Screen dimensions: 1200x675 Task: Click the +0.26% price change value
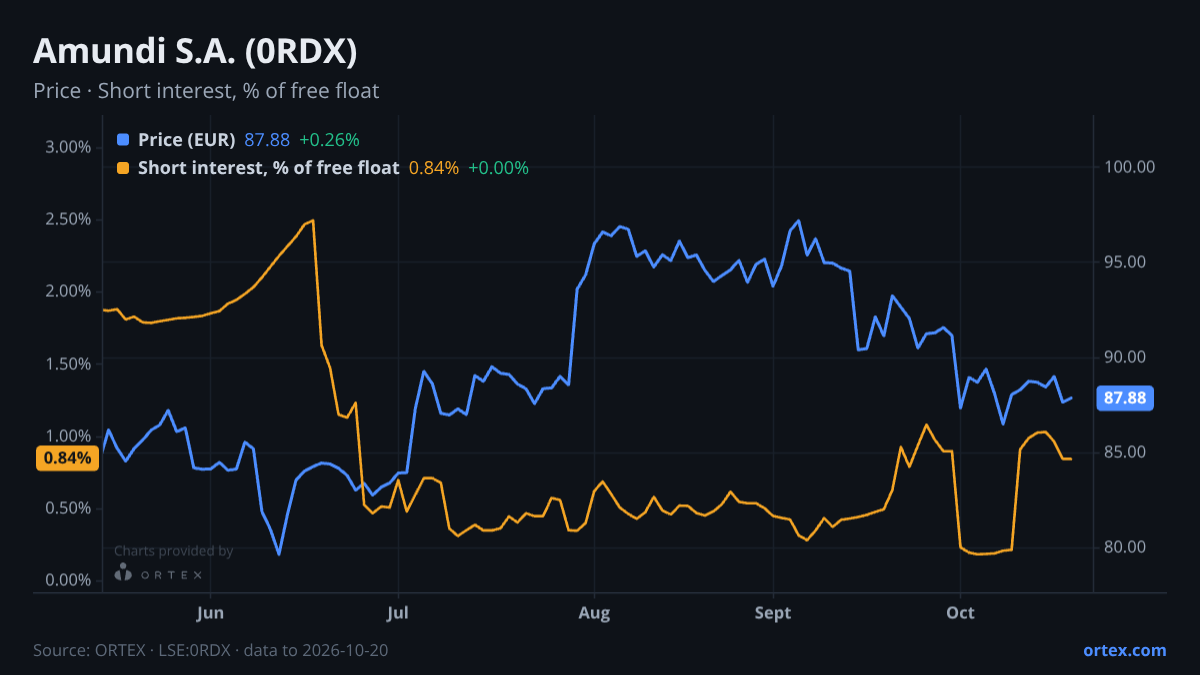point(329,139)
